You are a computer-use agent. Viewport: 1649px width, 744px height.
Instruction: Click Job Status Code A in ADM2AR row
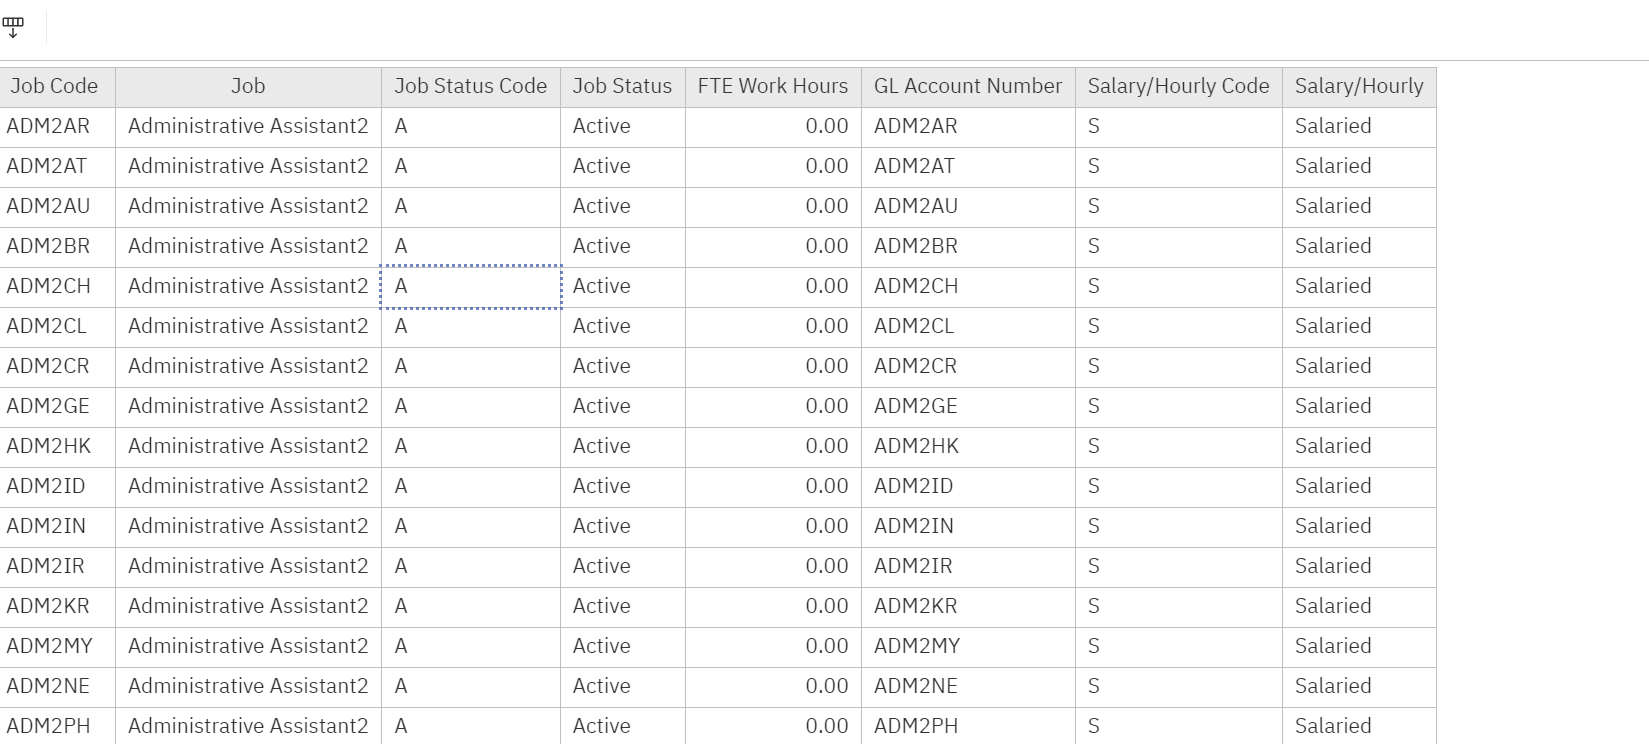471,127
